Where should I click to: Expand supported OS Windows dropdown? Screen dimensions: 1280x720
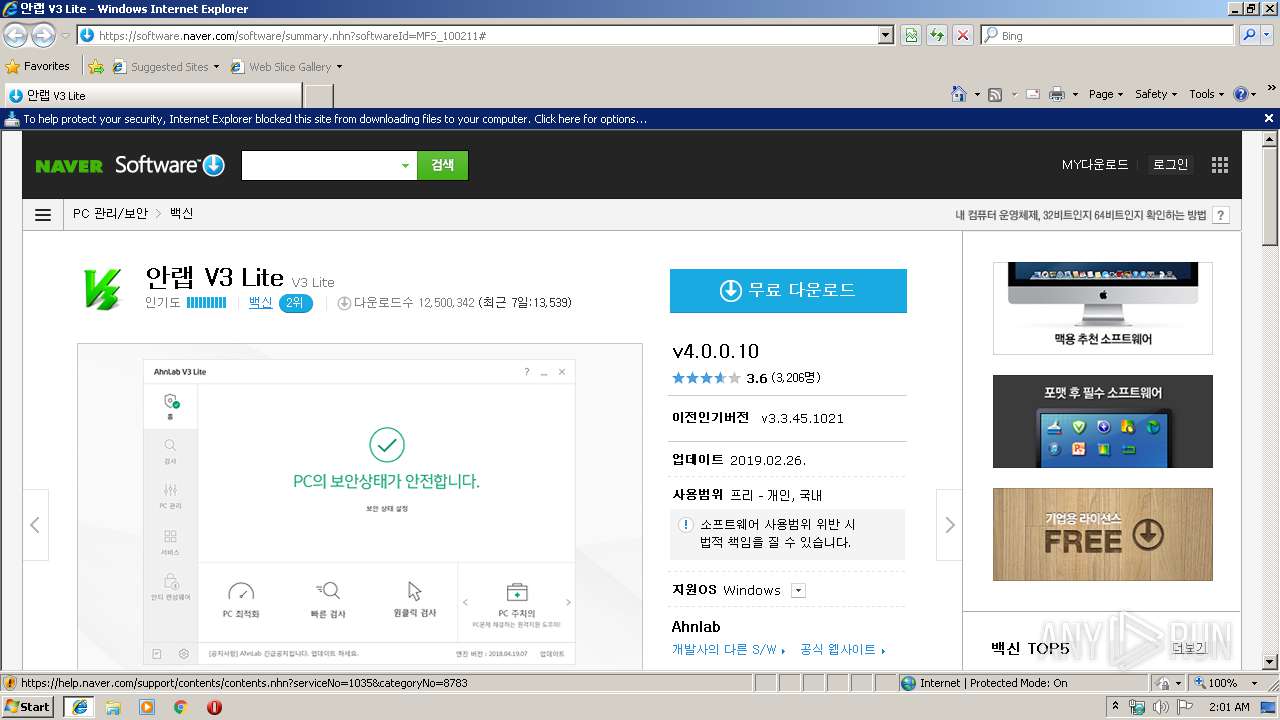pos(798,590)
